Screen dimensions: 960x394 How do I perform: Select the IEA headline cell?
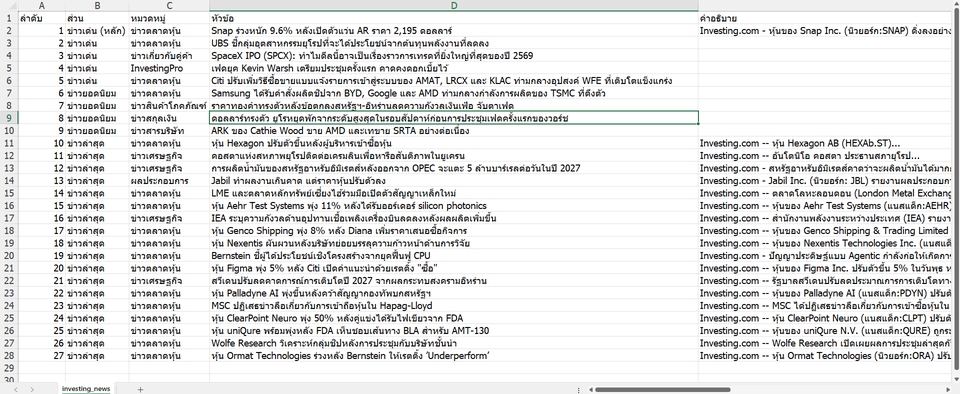pos(454,218)
